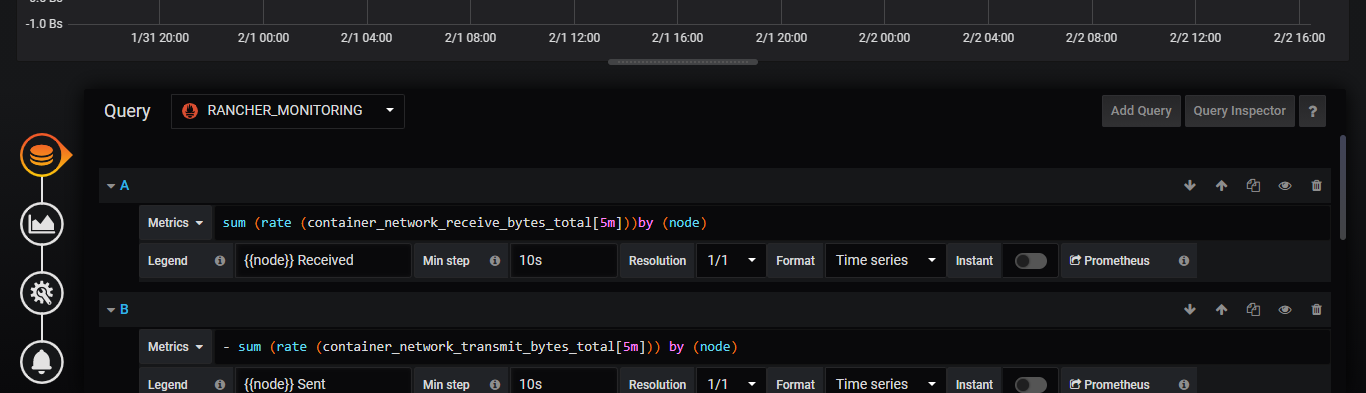Edit the transmit bytes query expression
The image size is (1366, 393).
(x=772, y=347)
